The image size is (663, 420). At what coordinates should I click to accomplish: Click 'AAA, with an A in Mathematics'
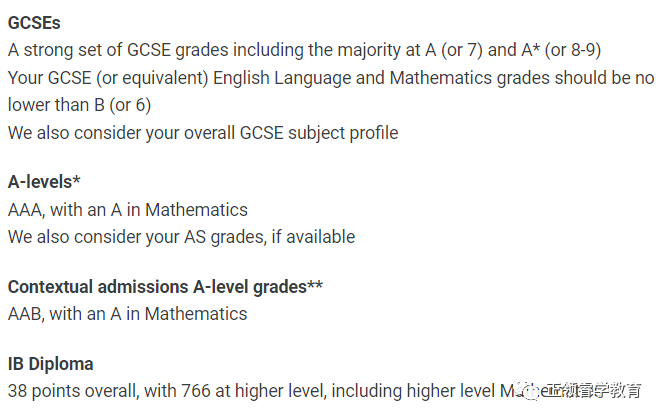tap(128, 210)
